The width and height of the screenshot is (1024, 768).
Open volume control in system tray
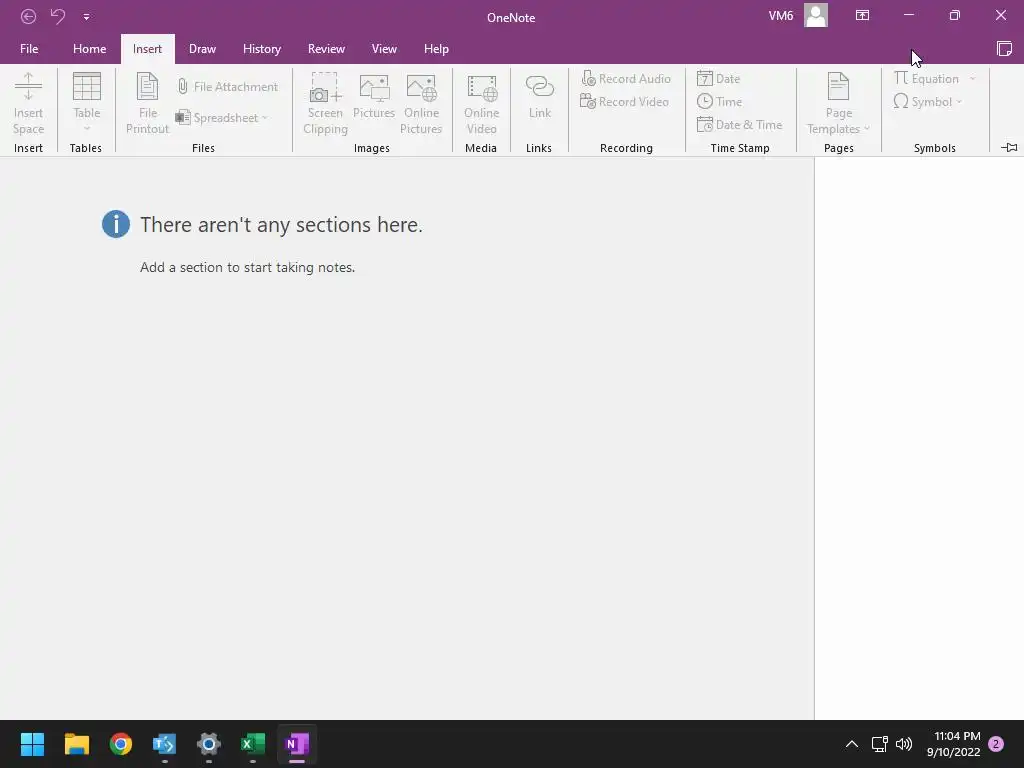(x=904, y=744)
